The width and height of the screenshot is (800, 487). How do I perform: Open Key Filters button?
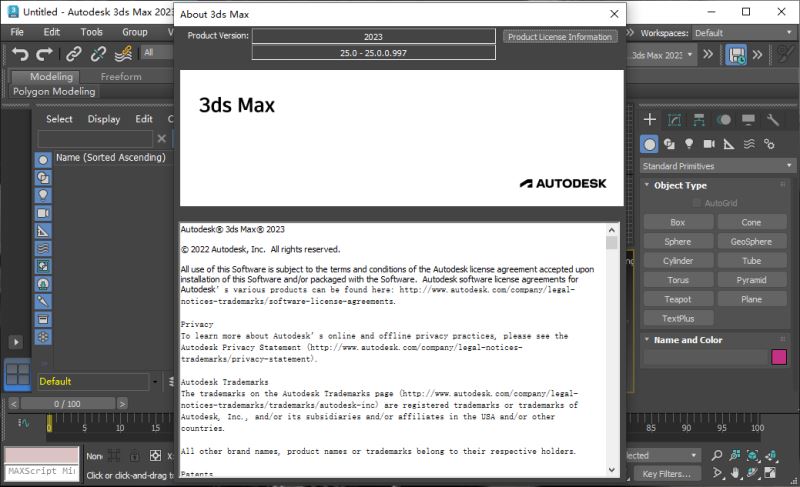[x=666, y=474]
